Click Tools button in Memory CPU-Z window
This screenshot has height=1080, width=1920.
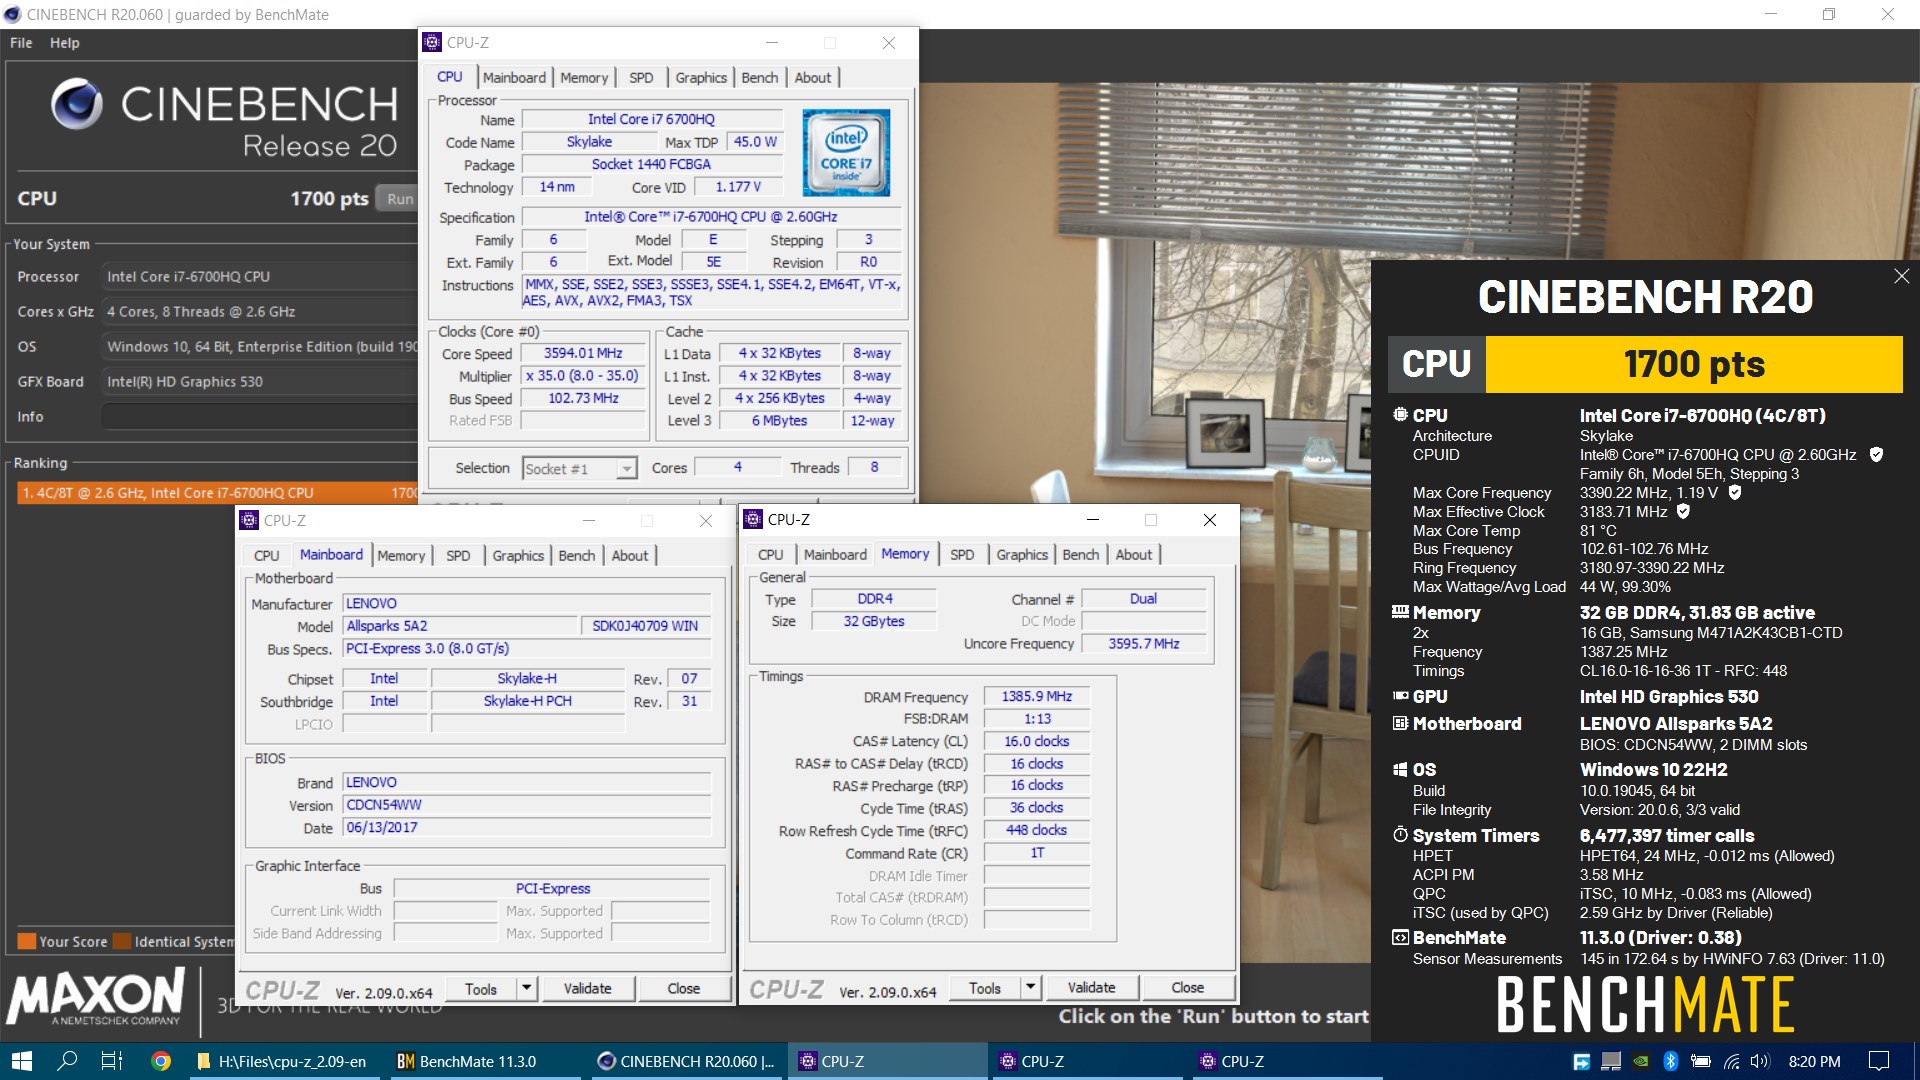click(x=984, y=988)
